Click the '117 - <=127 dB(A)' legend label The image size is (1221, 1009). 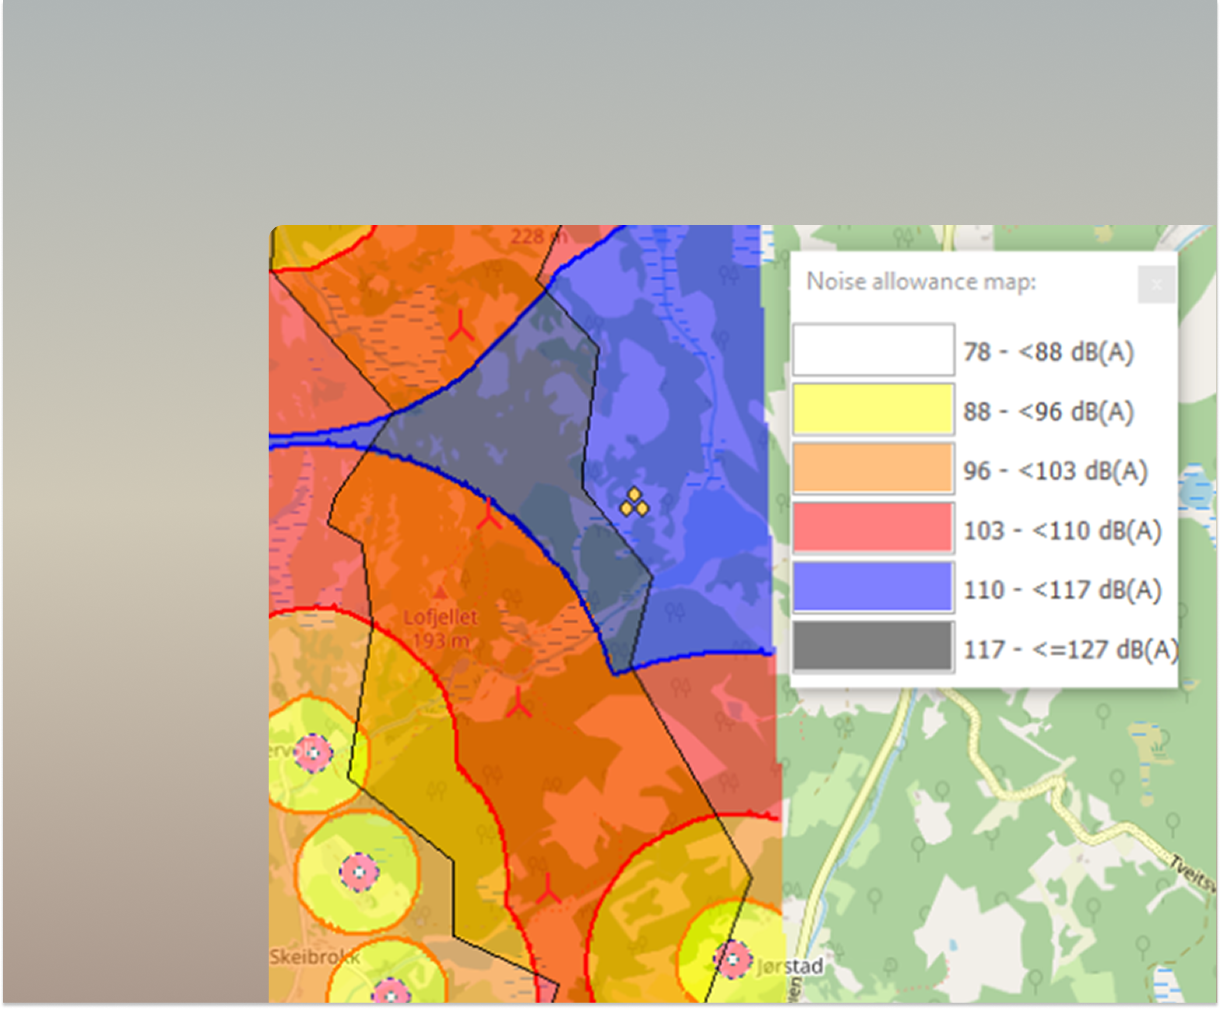[x=1070, y=650]
